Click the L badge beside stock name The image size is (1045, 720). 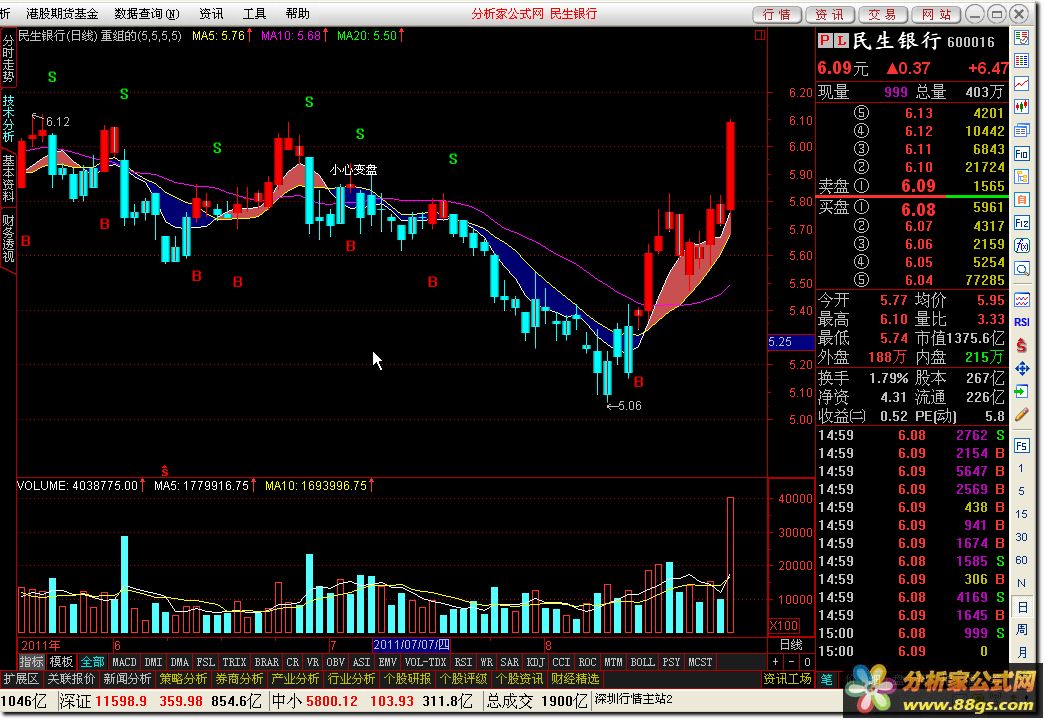coord(841,41)
